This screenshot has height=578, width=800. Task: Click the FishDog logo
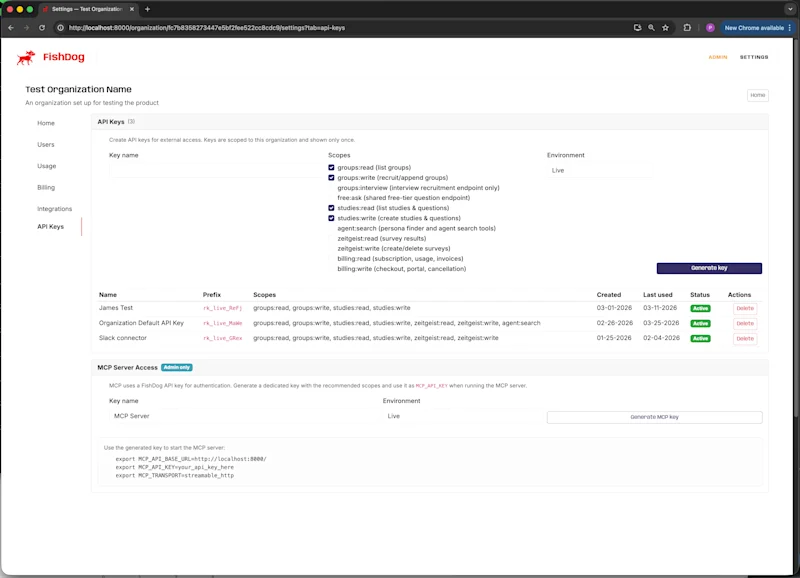51,57
